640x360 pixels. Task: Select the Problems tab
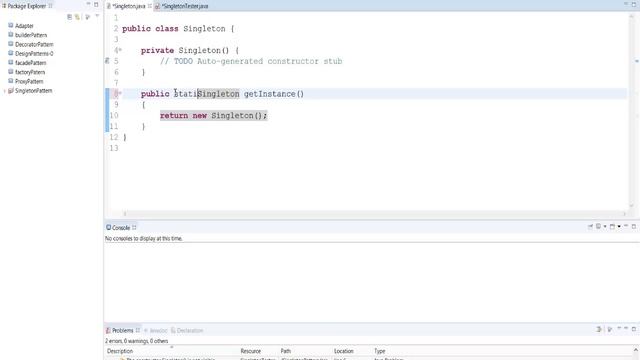[x=122, y=330]
